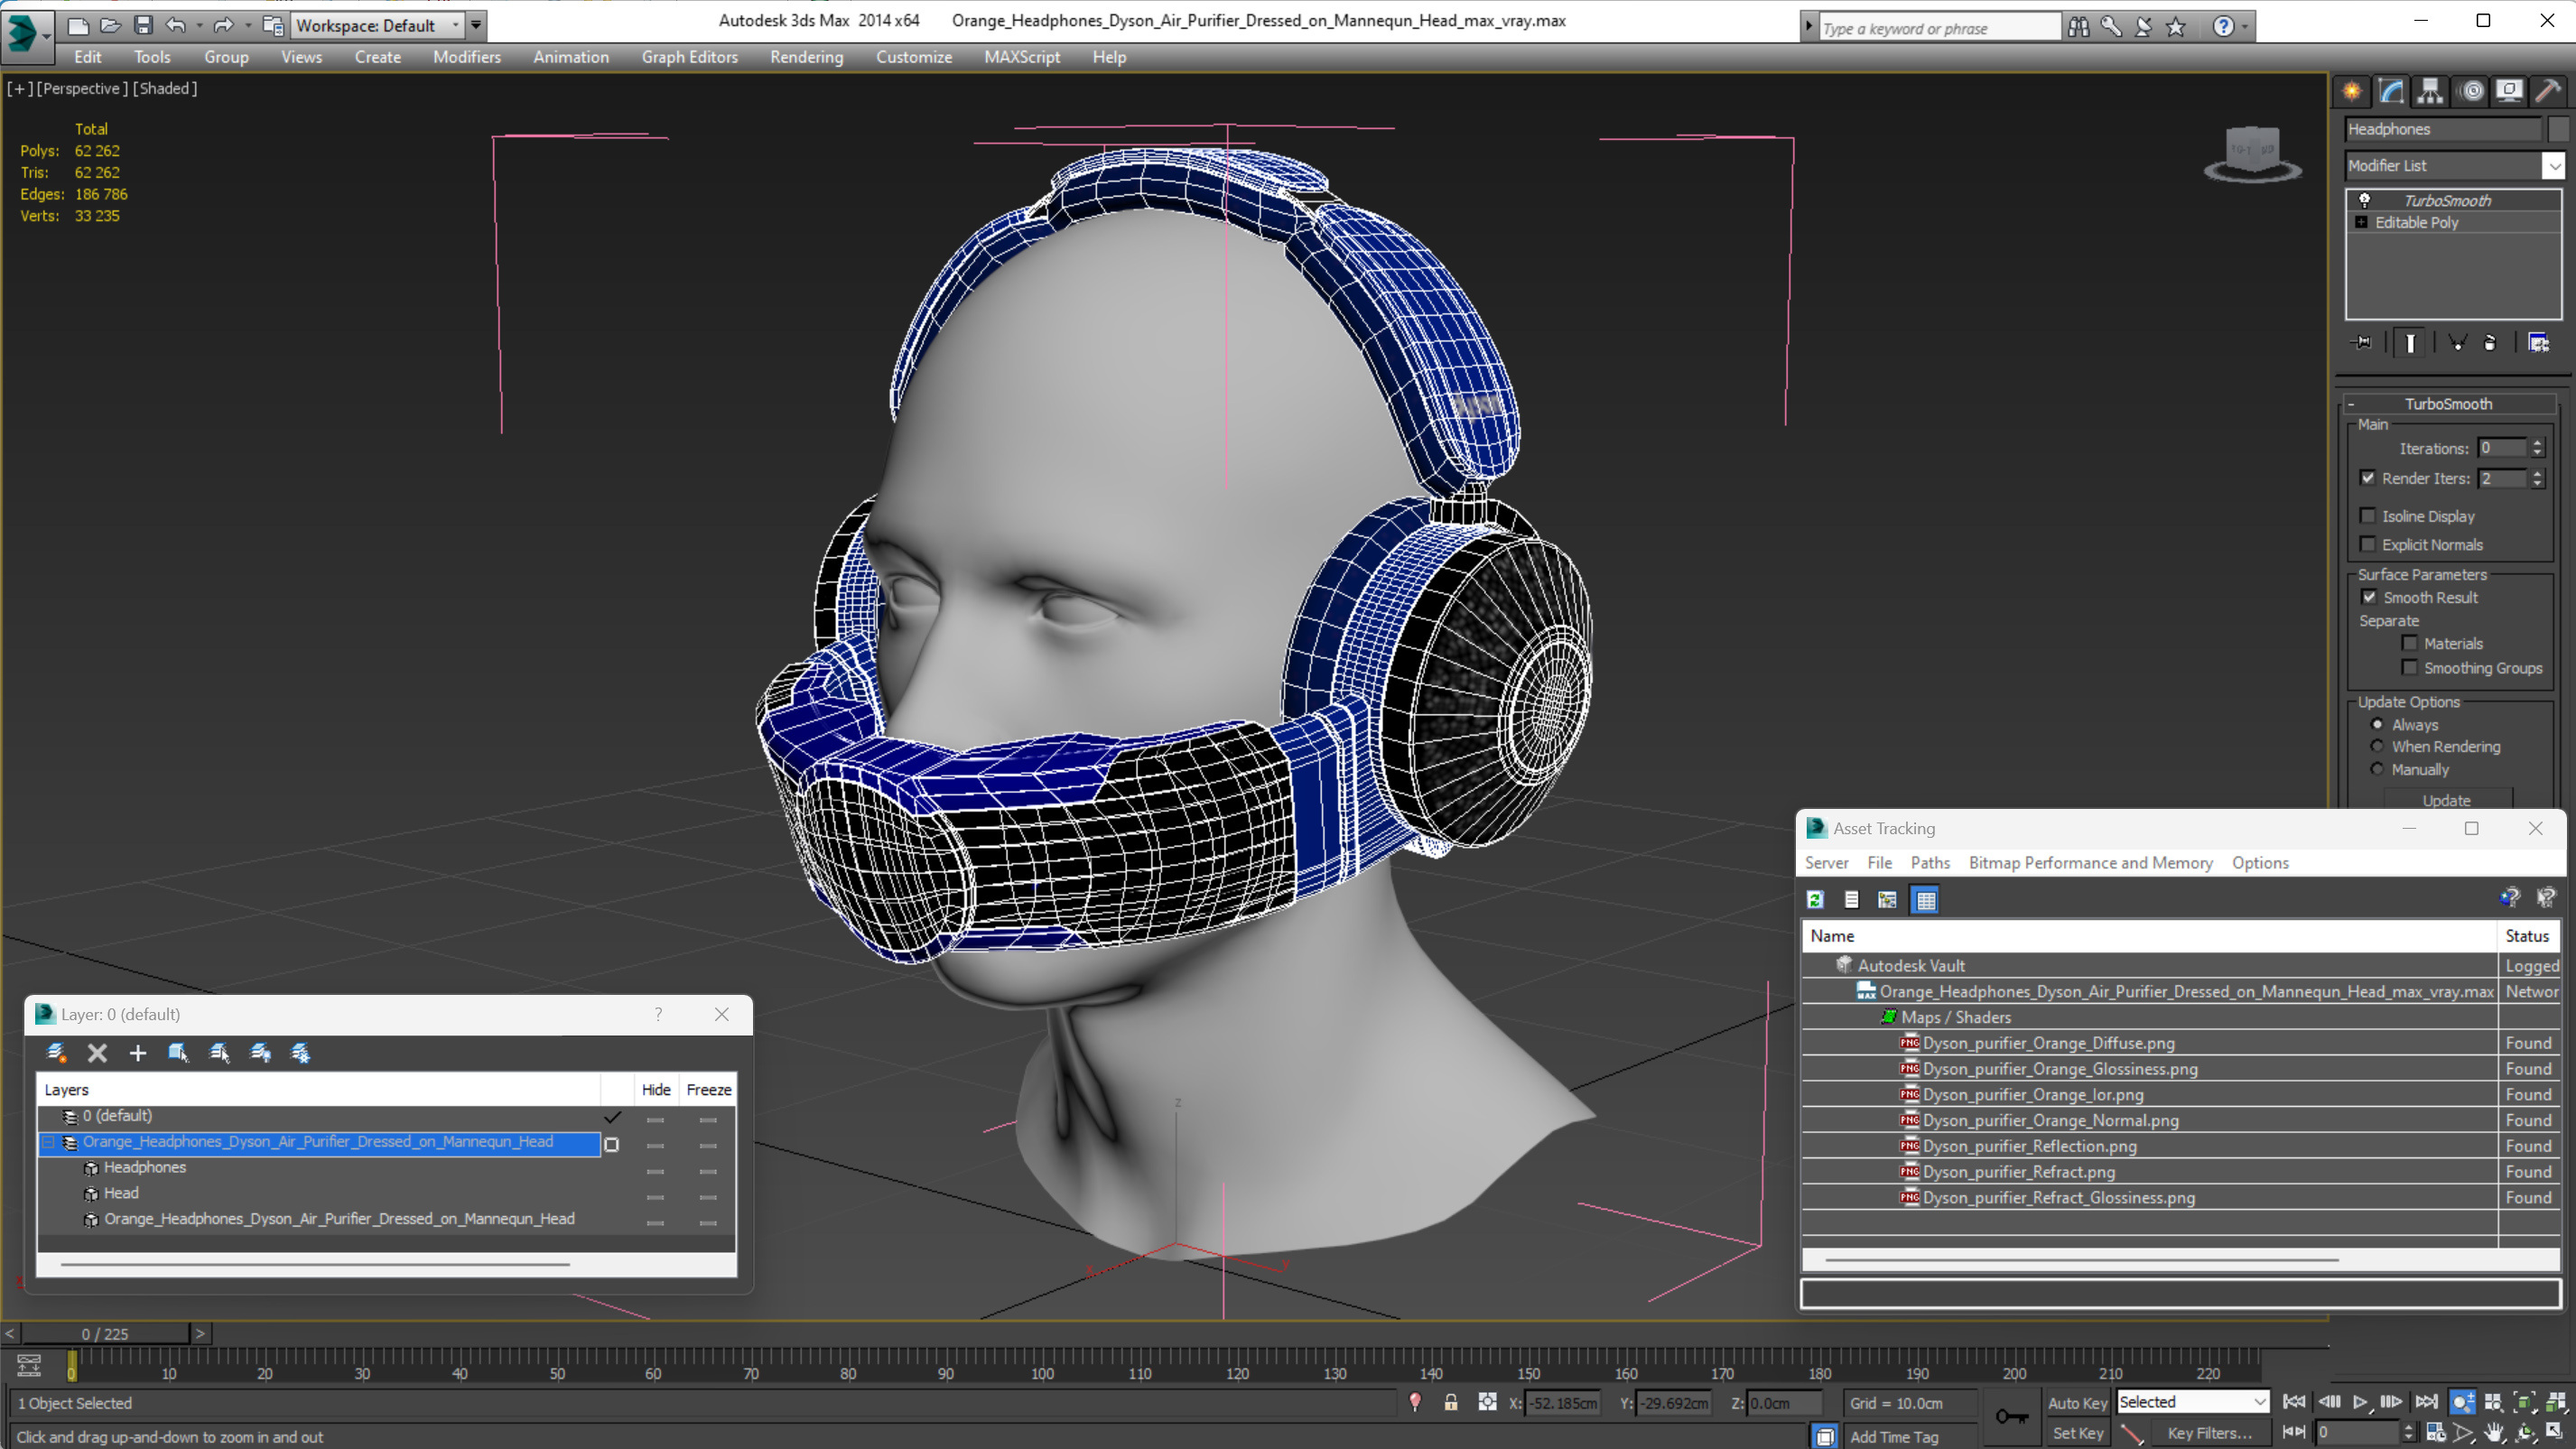Image resolution: width=2576 pixels, height=1449 pixels.
Task: Click the Delete layer X icon
Action: [x=97, y=1052]
